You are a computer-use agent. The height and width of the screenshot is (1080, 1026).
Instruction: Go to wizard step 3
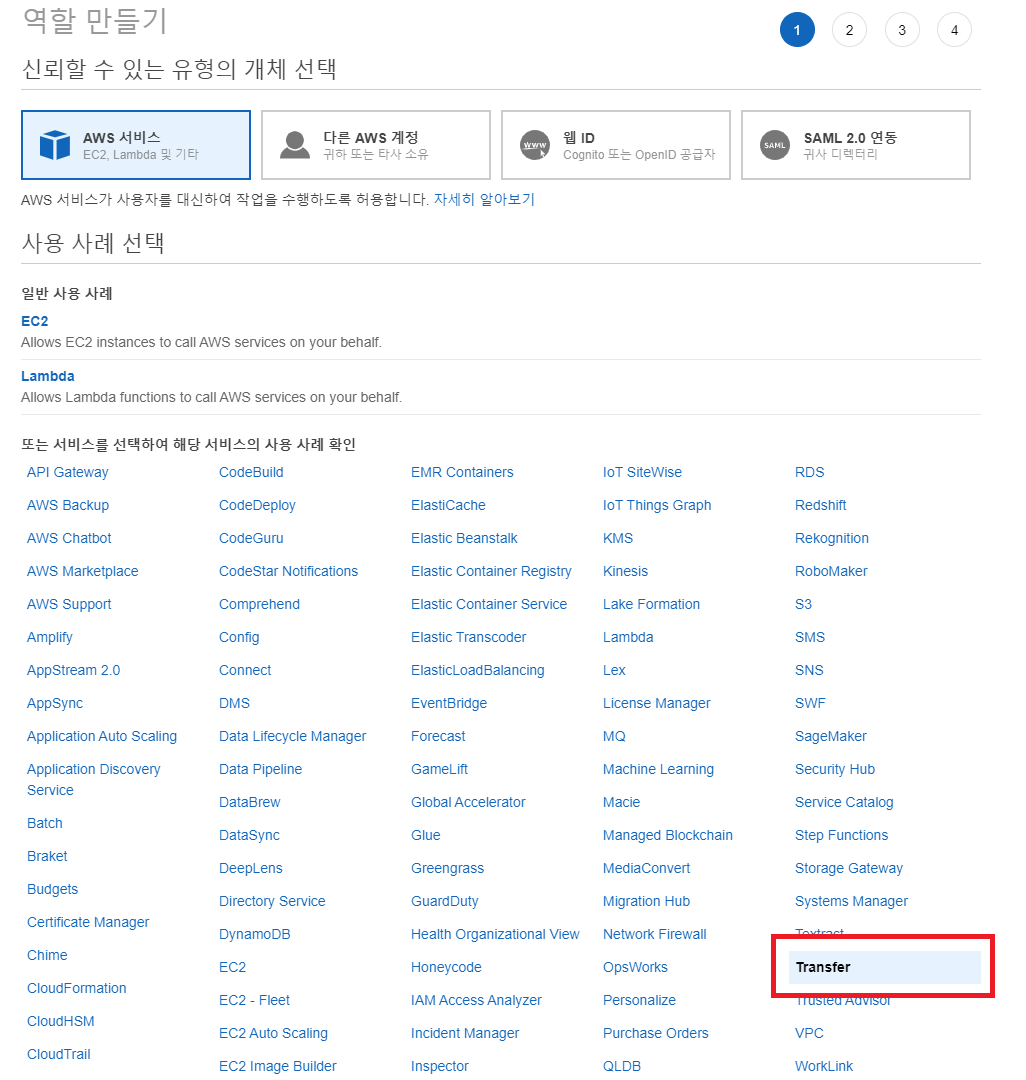pyautogui.click(x=902, y=30)
